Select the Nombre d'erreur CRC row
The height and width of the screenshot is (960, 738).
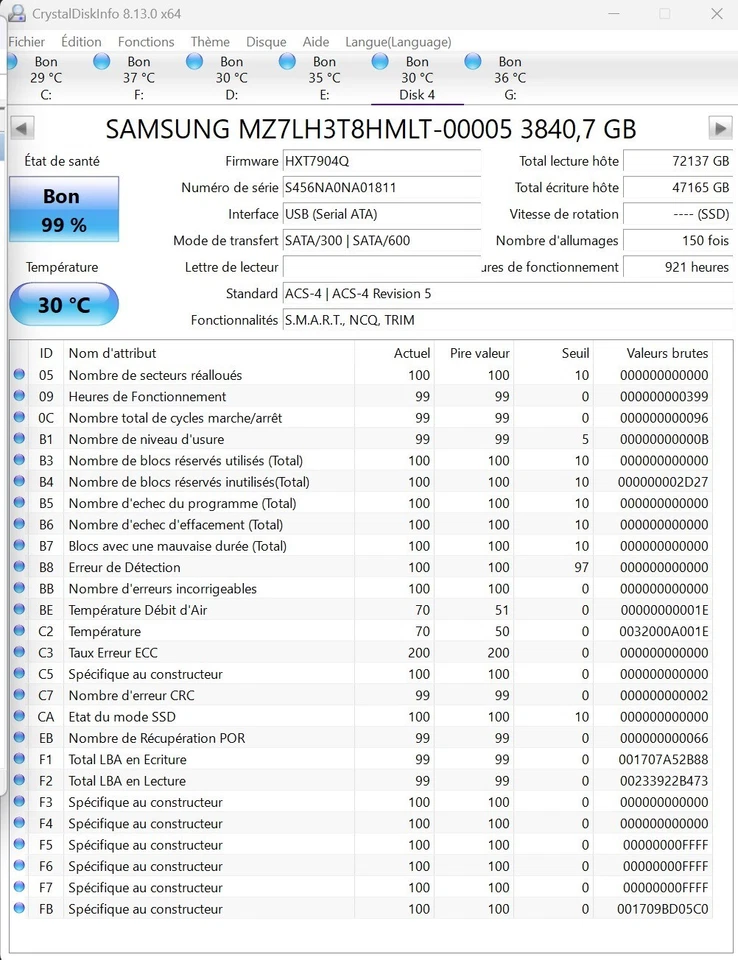tap(361, 696)
